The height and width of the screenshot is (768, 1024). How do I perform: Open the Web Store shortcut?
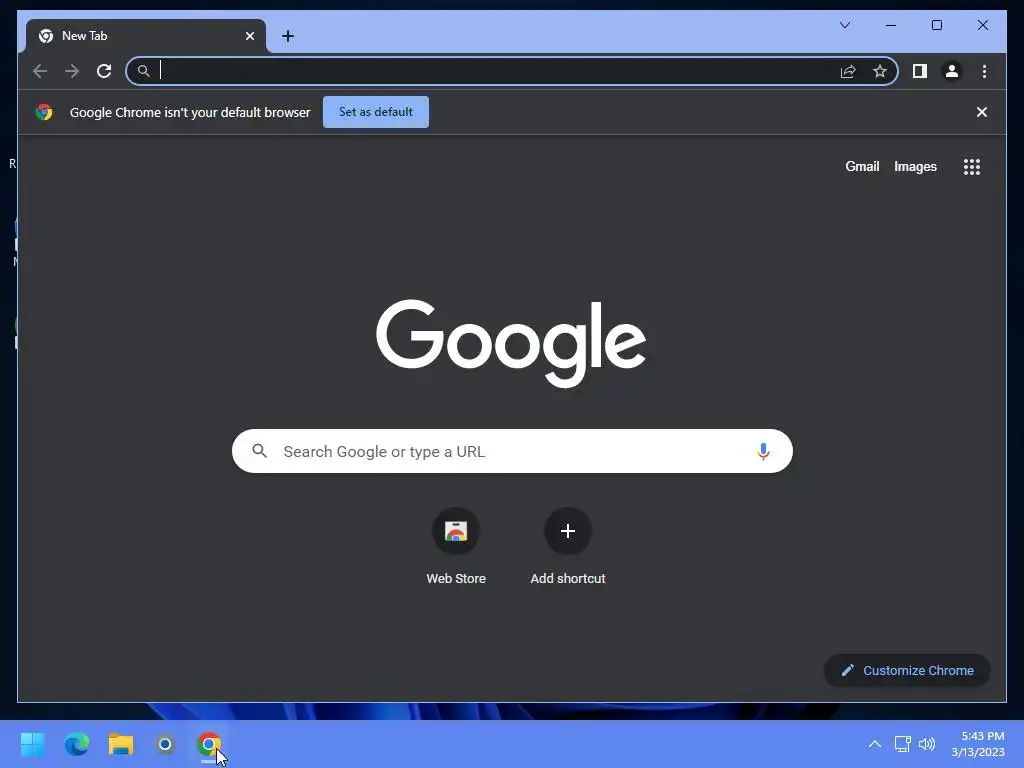(456, 546)
